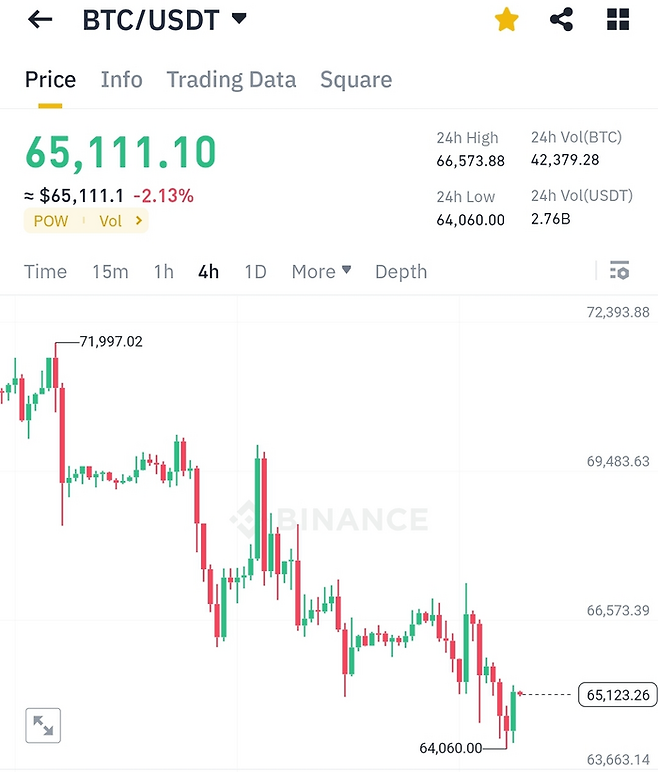Open the More intervals dropdown
The width and height of the screenshot is (658, 772).
tap(321, 271)
